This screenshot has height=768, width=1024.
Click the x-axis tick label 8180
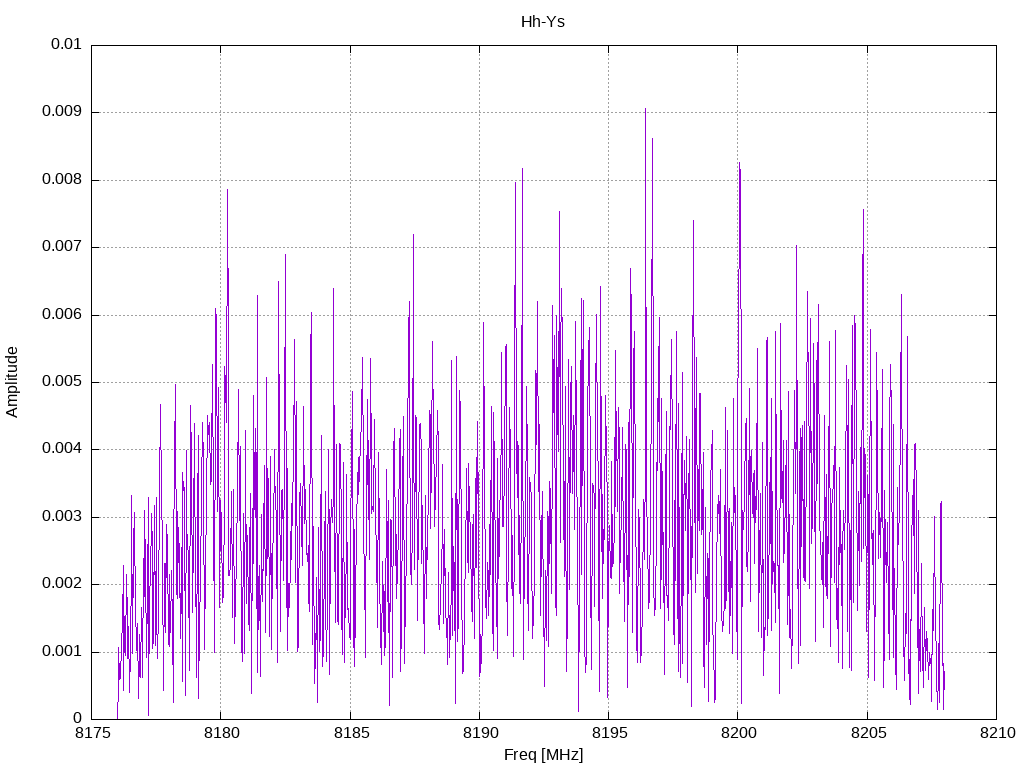pos(221,733)
